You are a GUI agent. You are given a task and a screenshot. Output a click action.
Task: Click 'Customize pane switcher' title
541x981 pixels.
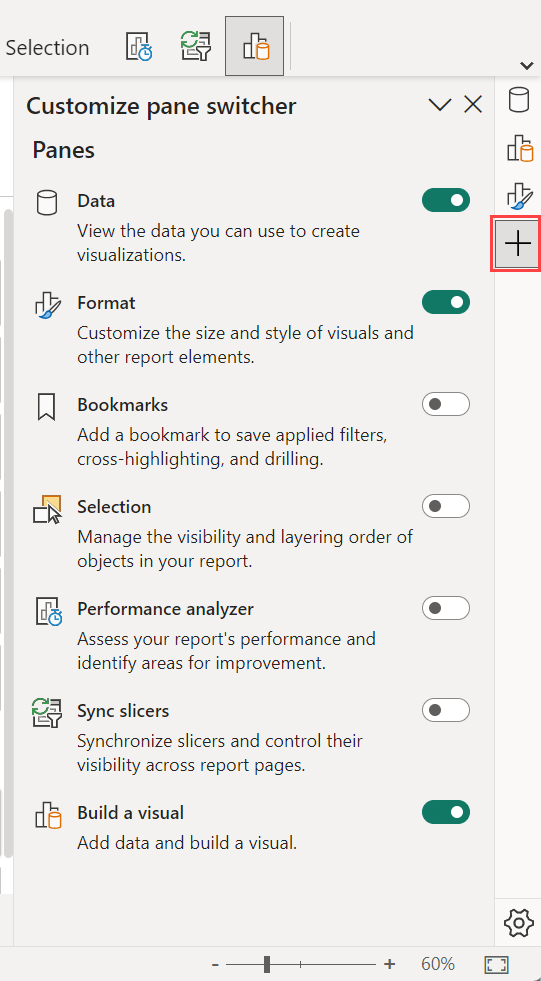161,106
